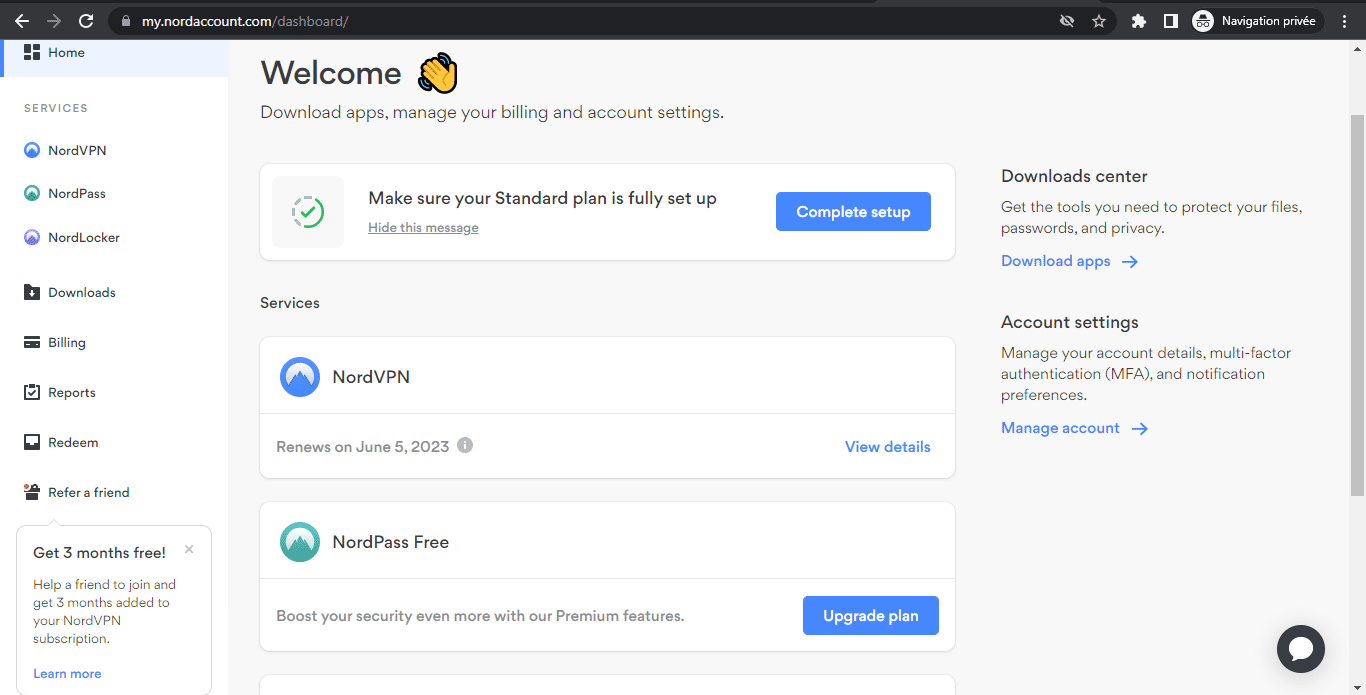1366x695 pixels.
Task: Open the Downloads sidebar item
Action: pos(81,293)
